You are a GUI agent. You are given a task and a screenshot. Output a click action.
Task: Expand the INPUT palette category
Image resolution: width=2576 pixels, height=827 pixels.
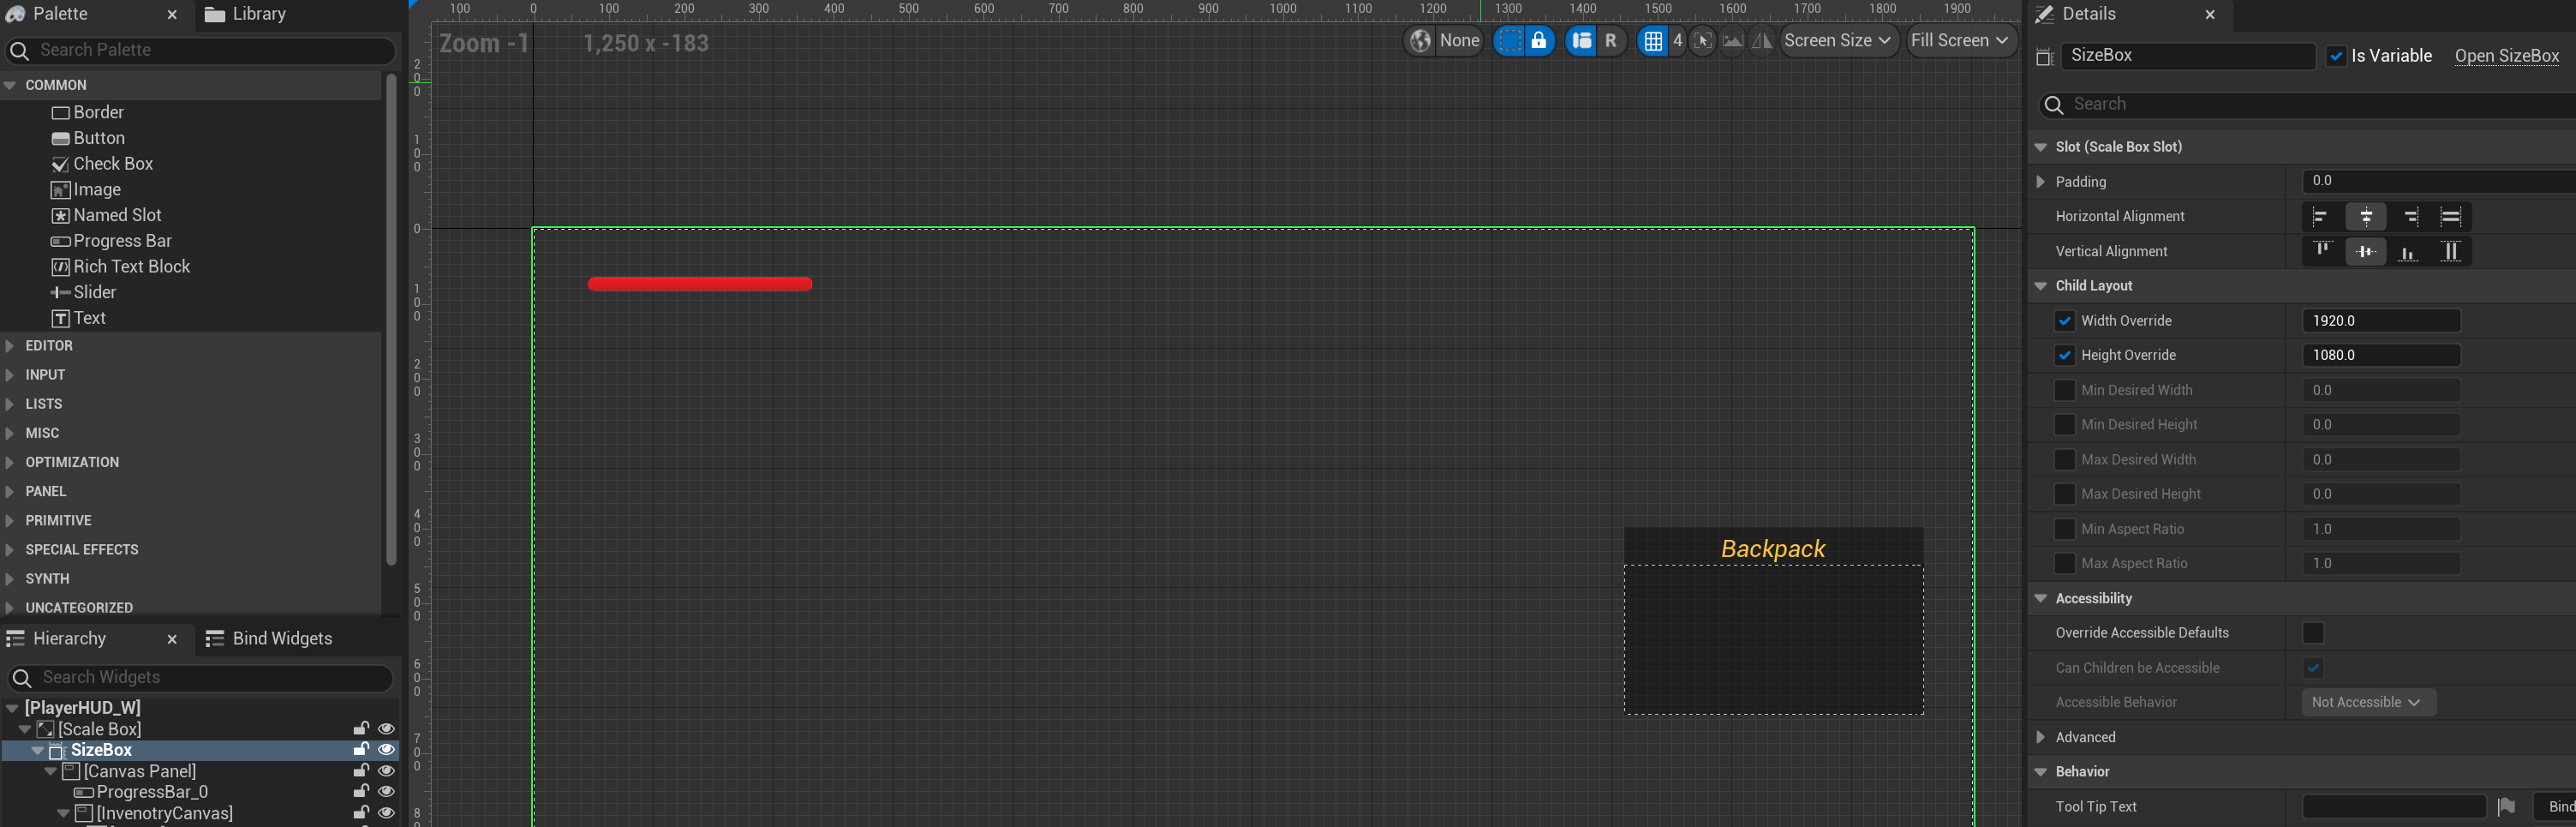10,375
